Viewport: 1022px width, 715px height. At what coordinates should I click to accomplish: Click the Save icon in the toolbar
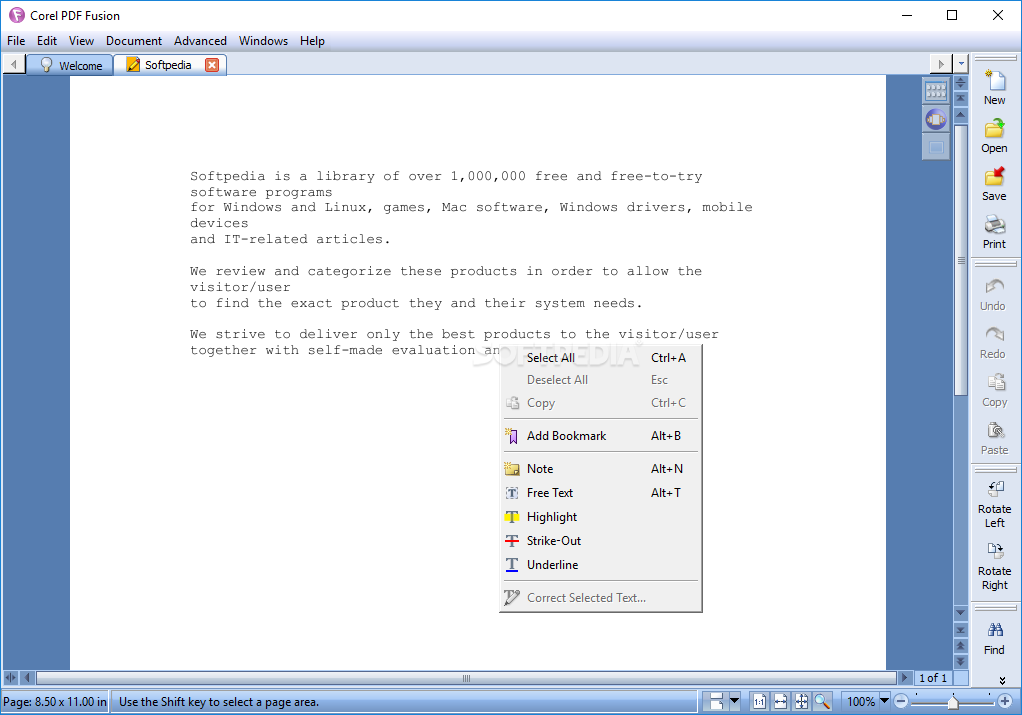point(995,176)
